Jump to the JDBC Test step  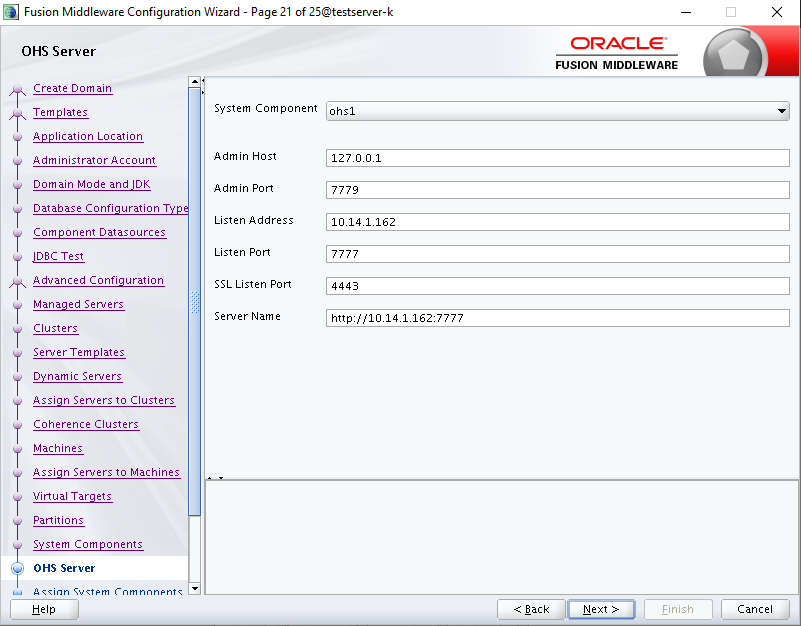tap(58, 257)
